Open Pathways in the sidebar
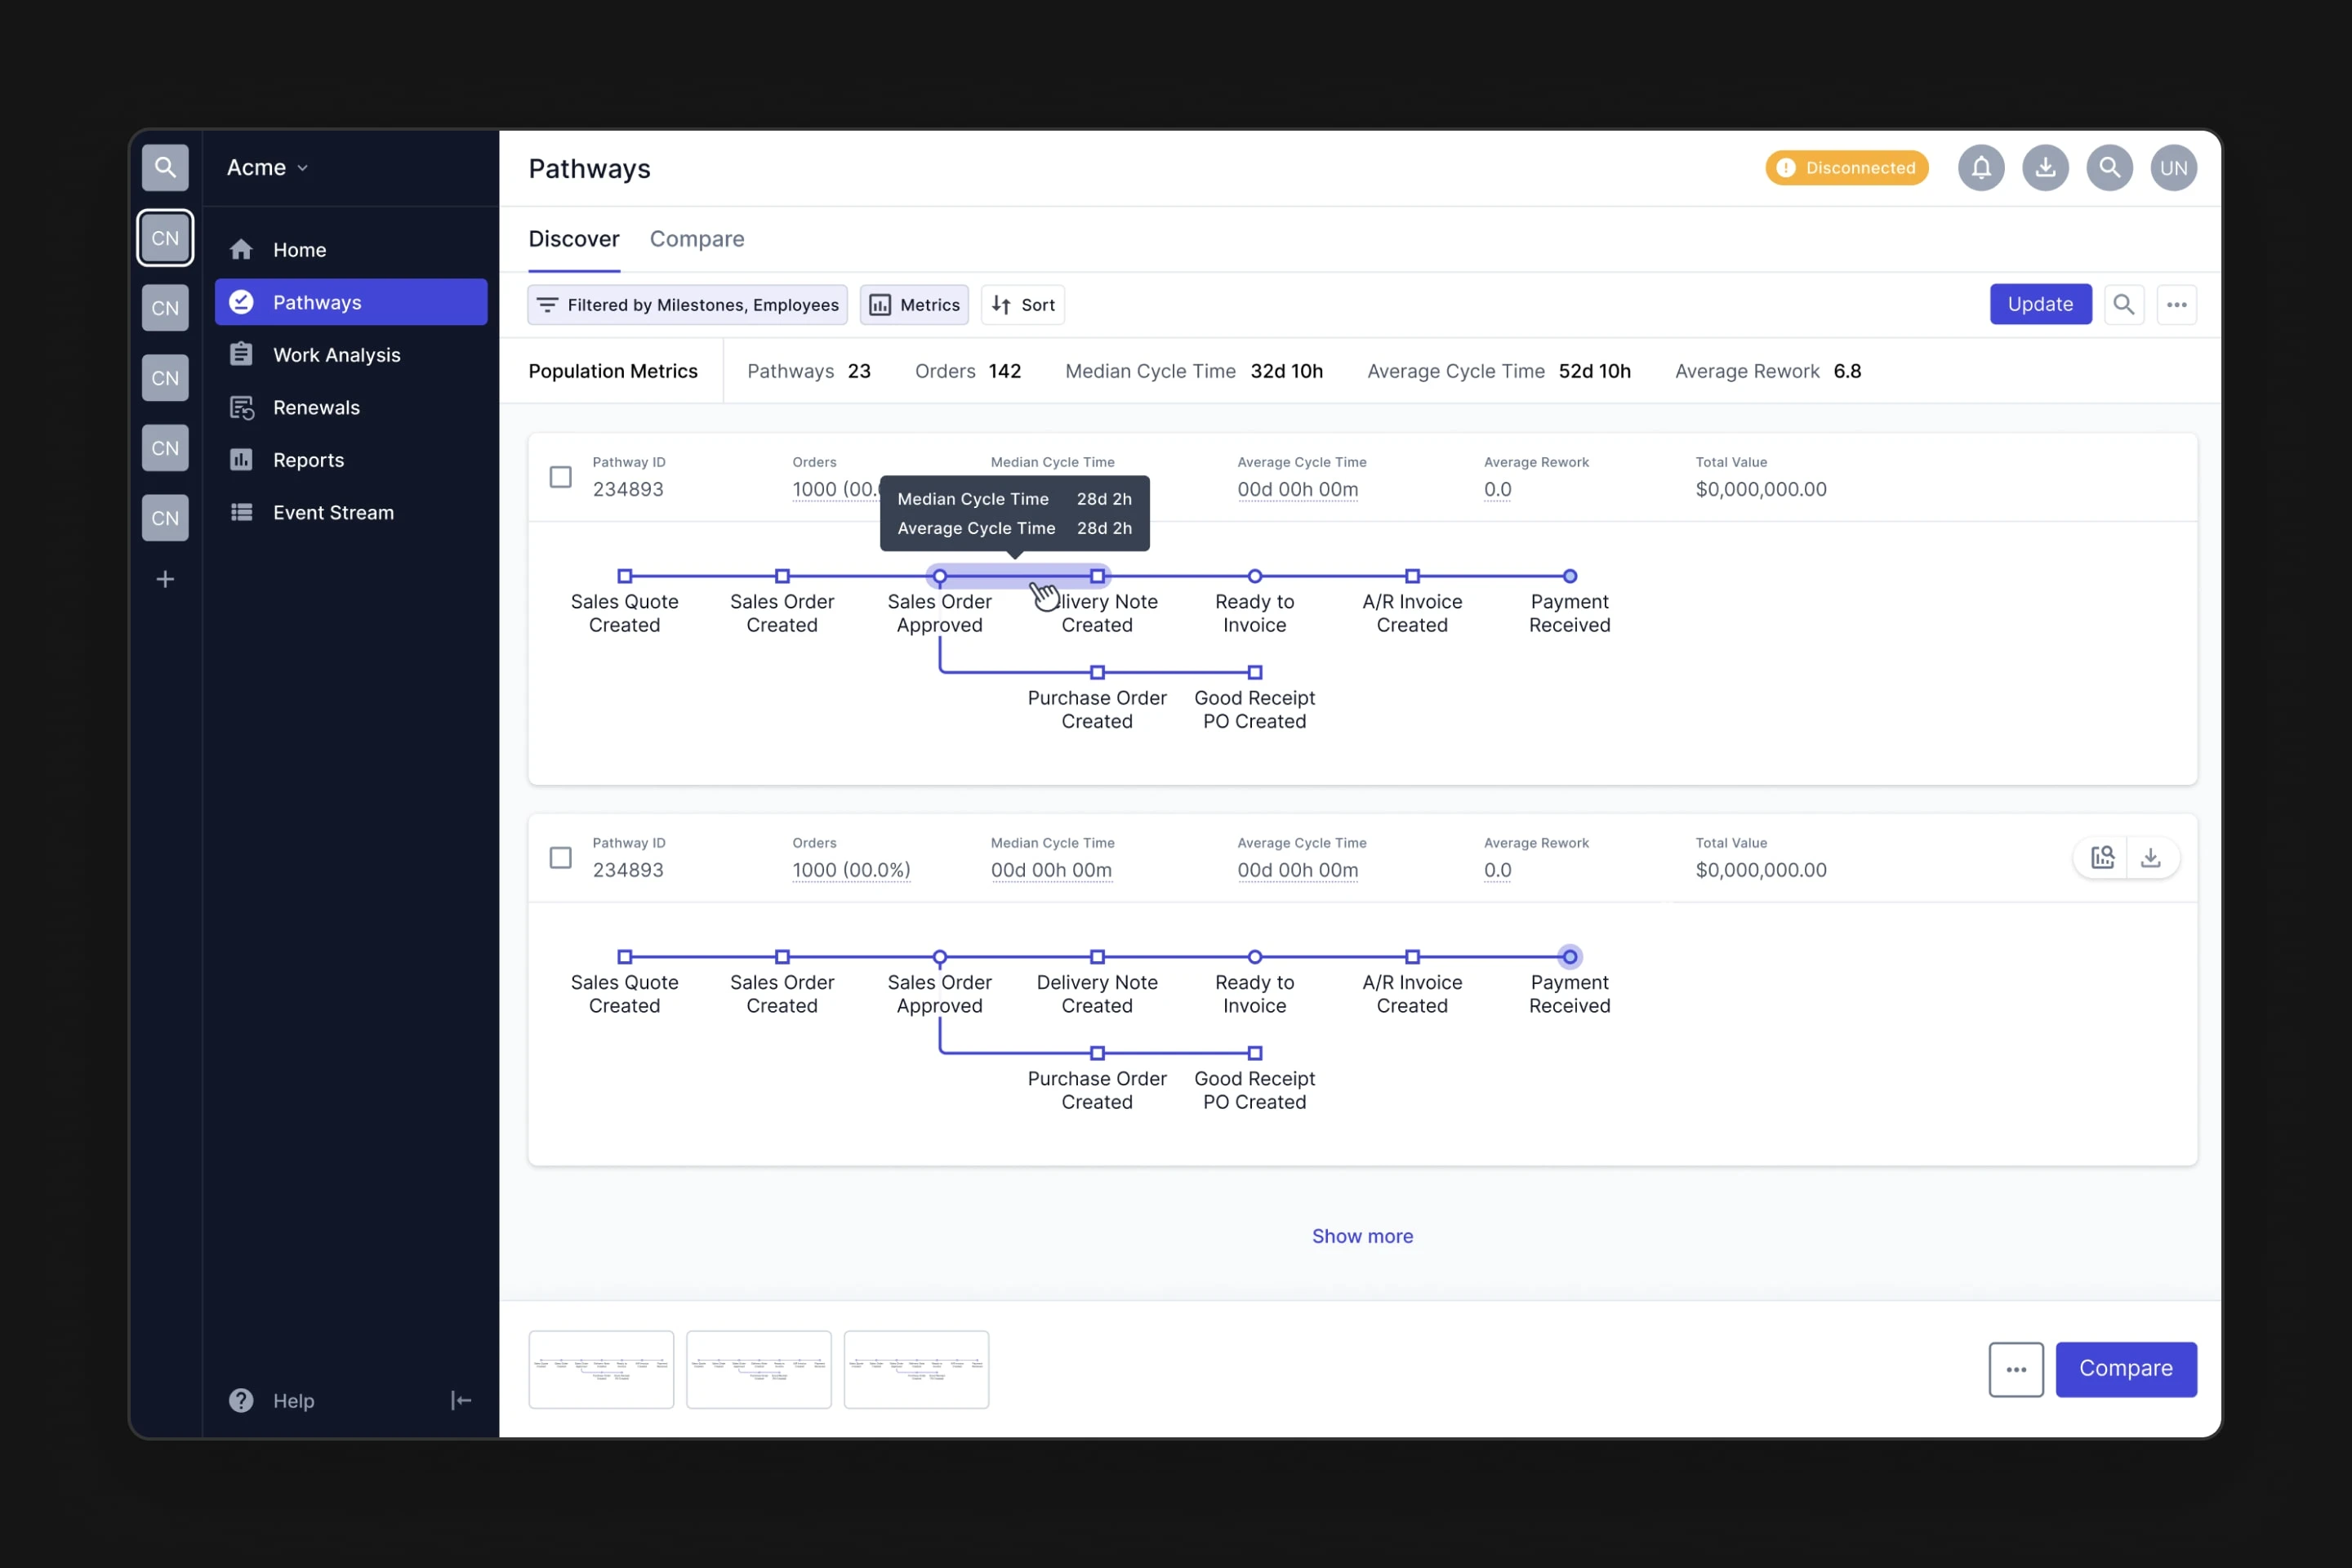The height and width of the screenshot is (1568, 2352). click(x=350, y=302)
